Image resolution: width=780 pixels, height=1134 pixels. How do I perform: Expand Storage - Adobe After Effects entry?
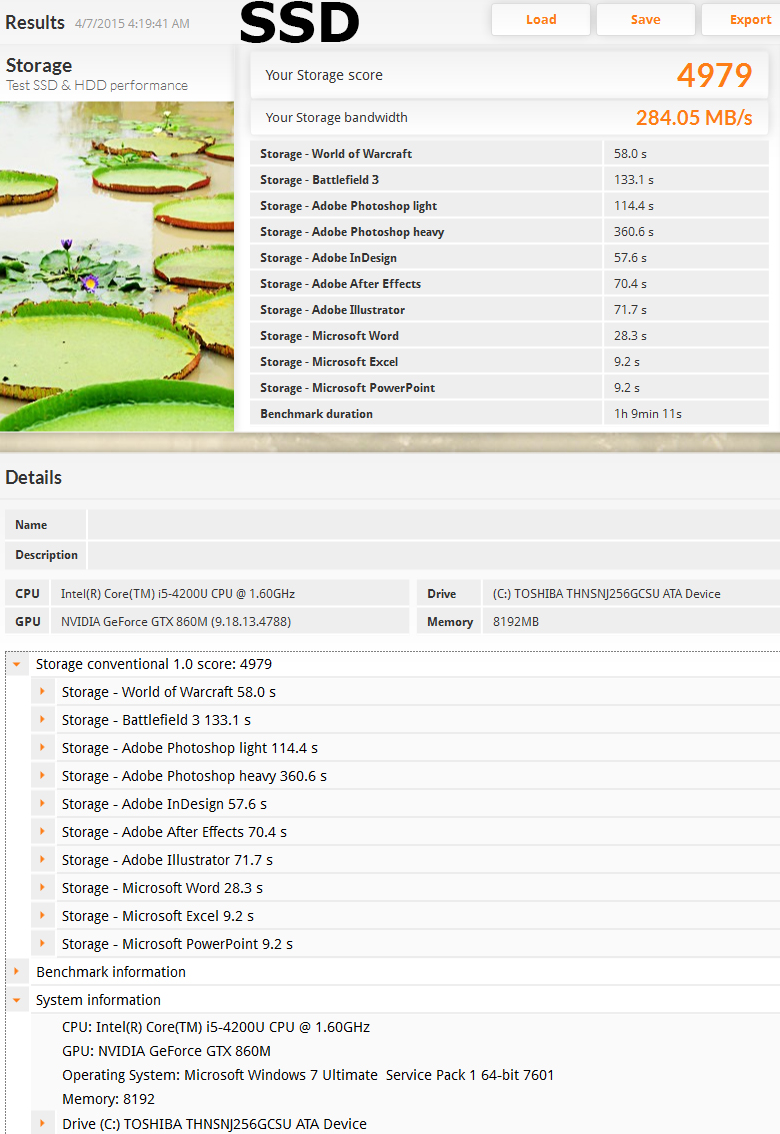42,832
